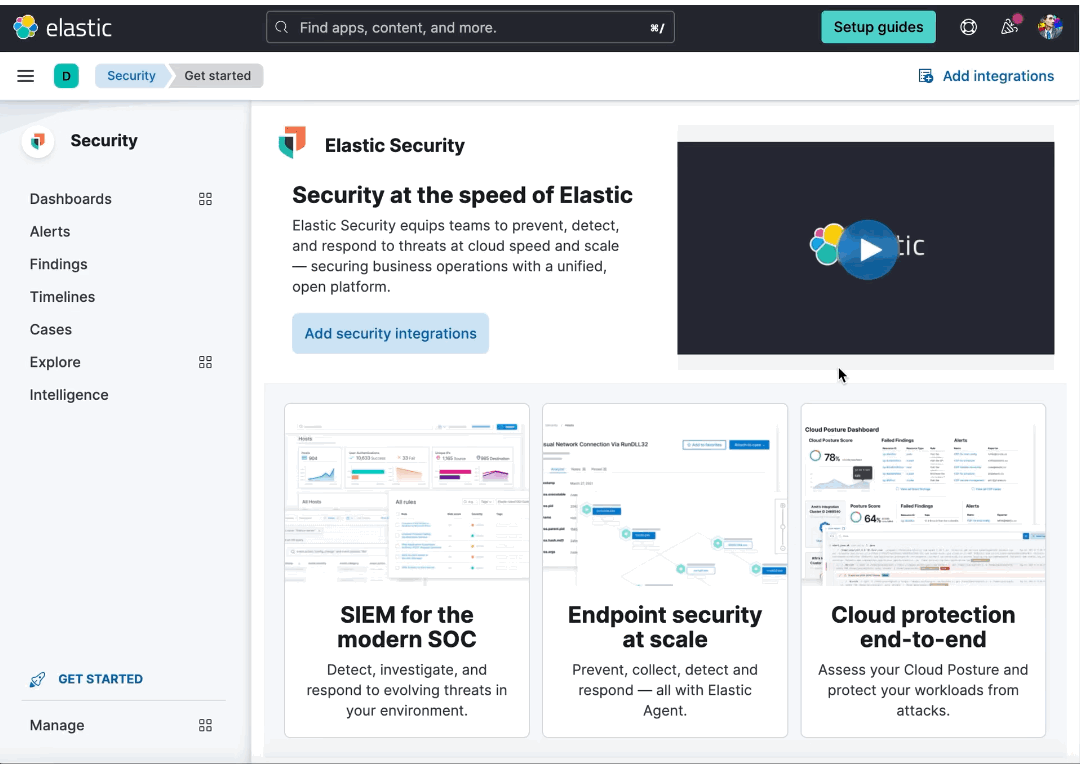Expand the Manage grid panel icon
The image size is (1080, 770).
click(205, 725)
